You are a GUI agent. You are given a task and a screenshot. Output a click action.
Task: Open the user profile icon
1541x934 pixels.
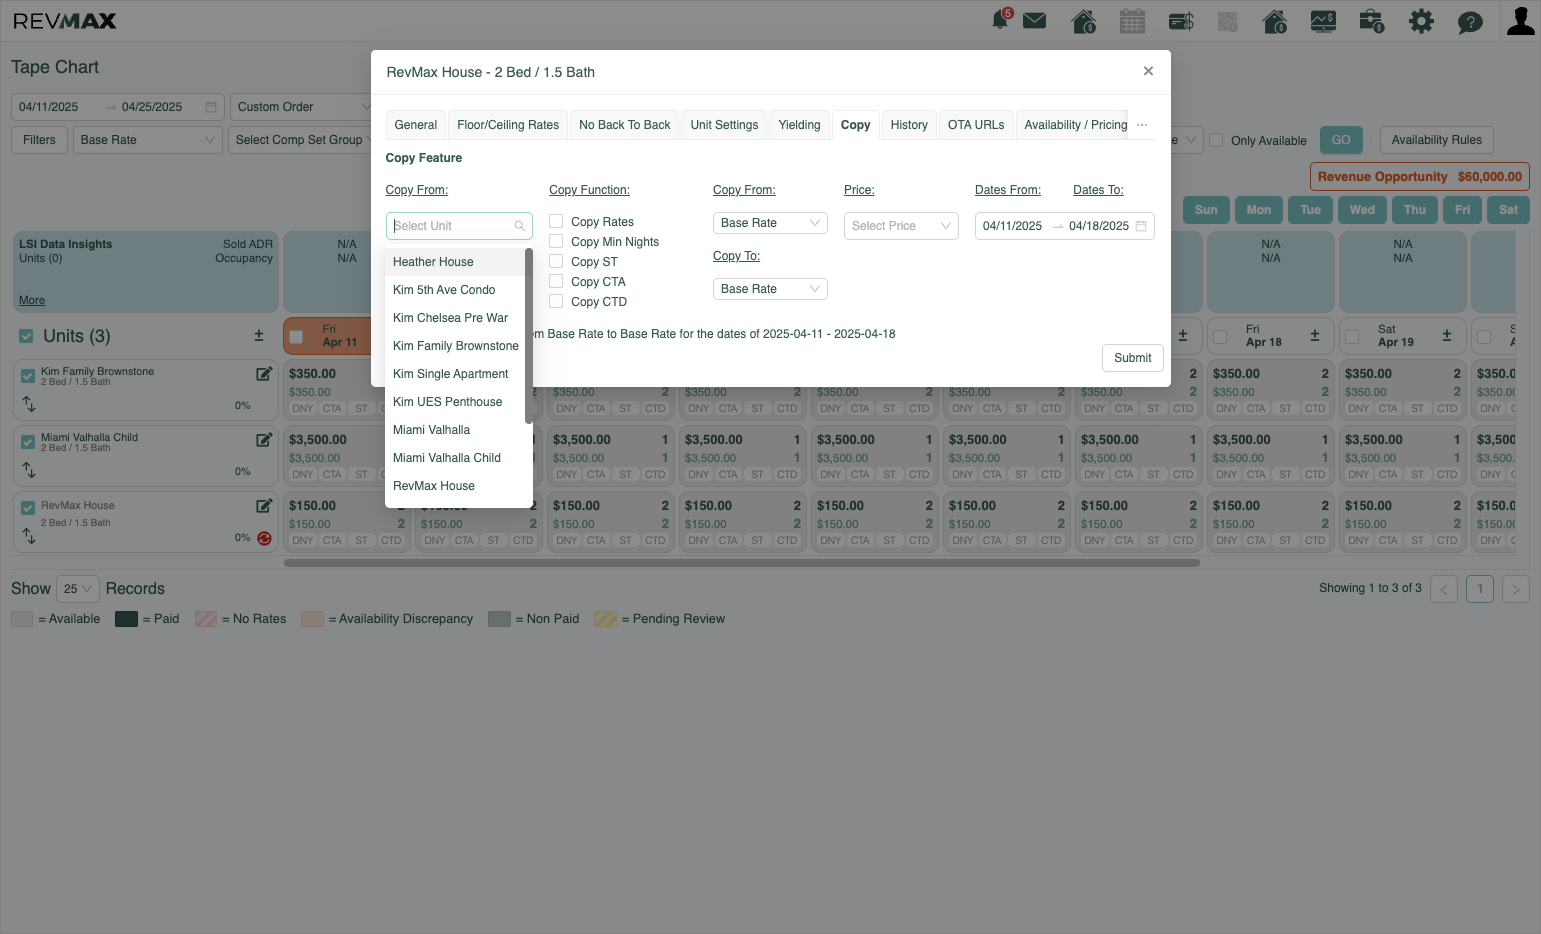(x=1521, y=21)
